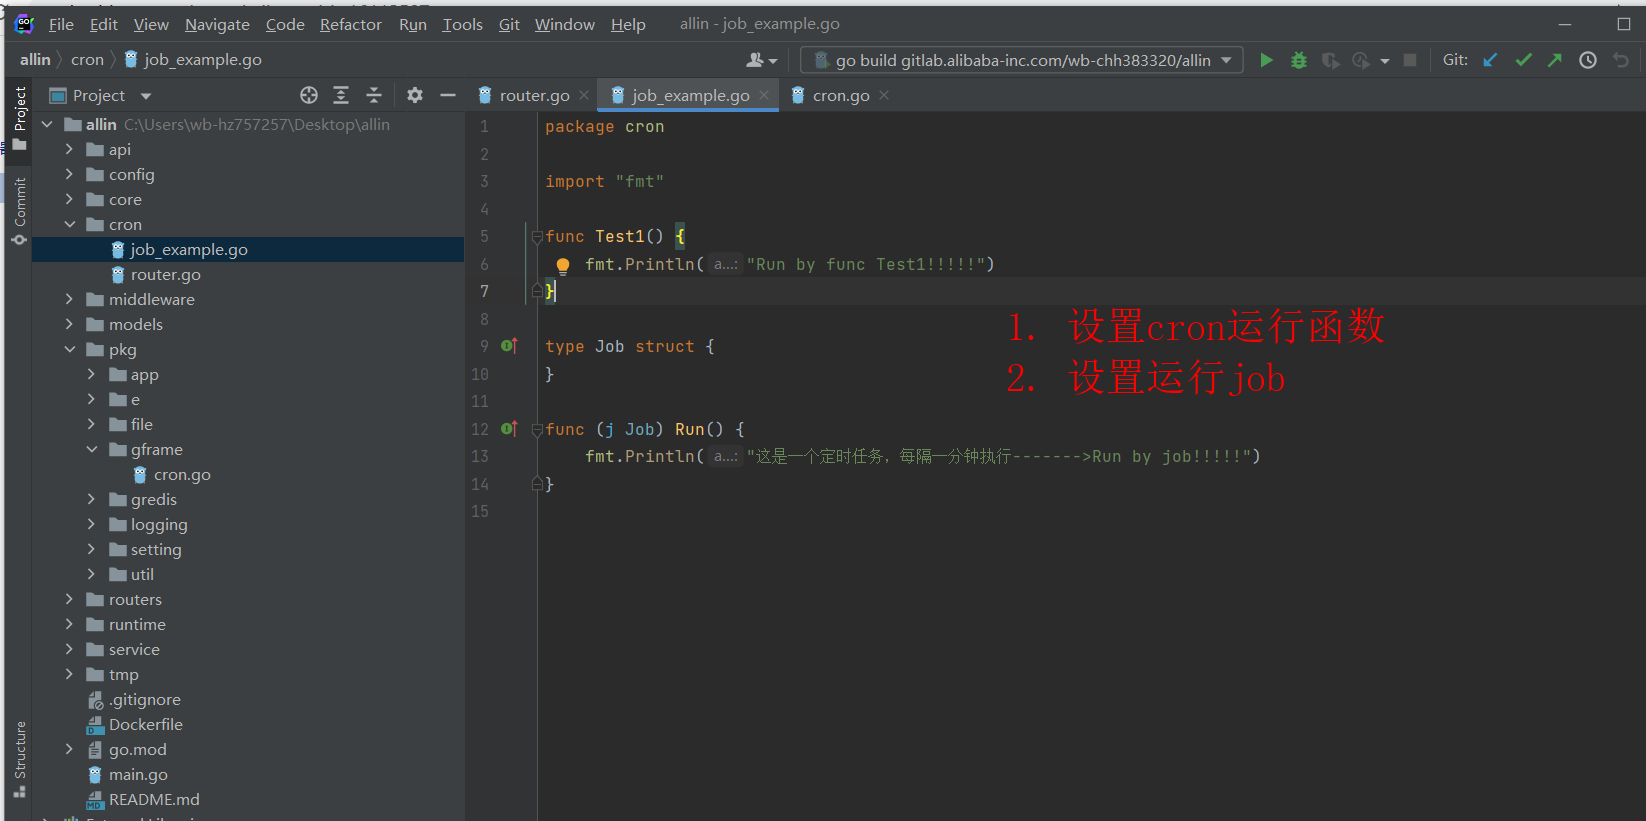Select .gitignore in project tree

click(145, 699)
